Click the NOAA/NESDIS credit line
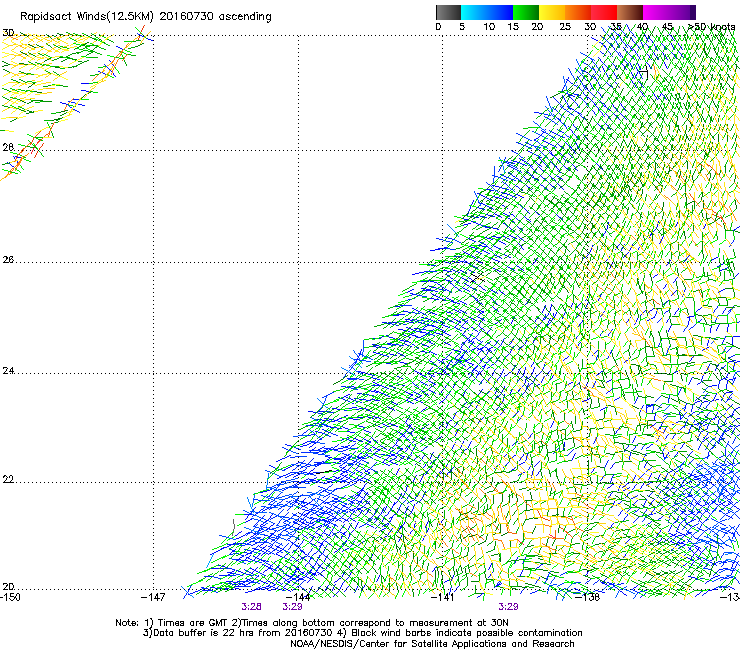 [x=432, y=644]
